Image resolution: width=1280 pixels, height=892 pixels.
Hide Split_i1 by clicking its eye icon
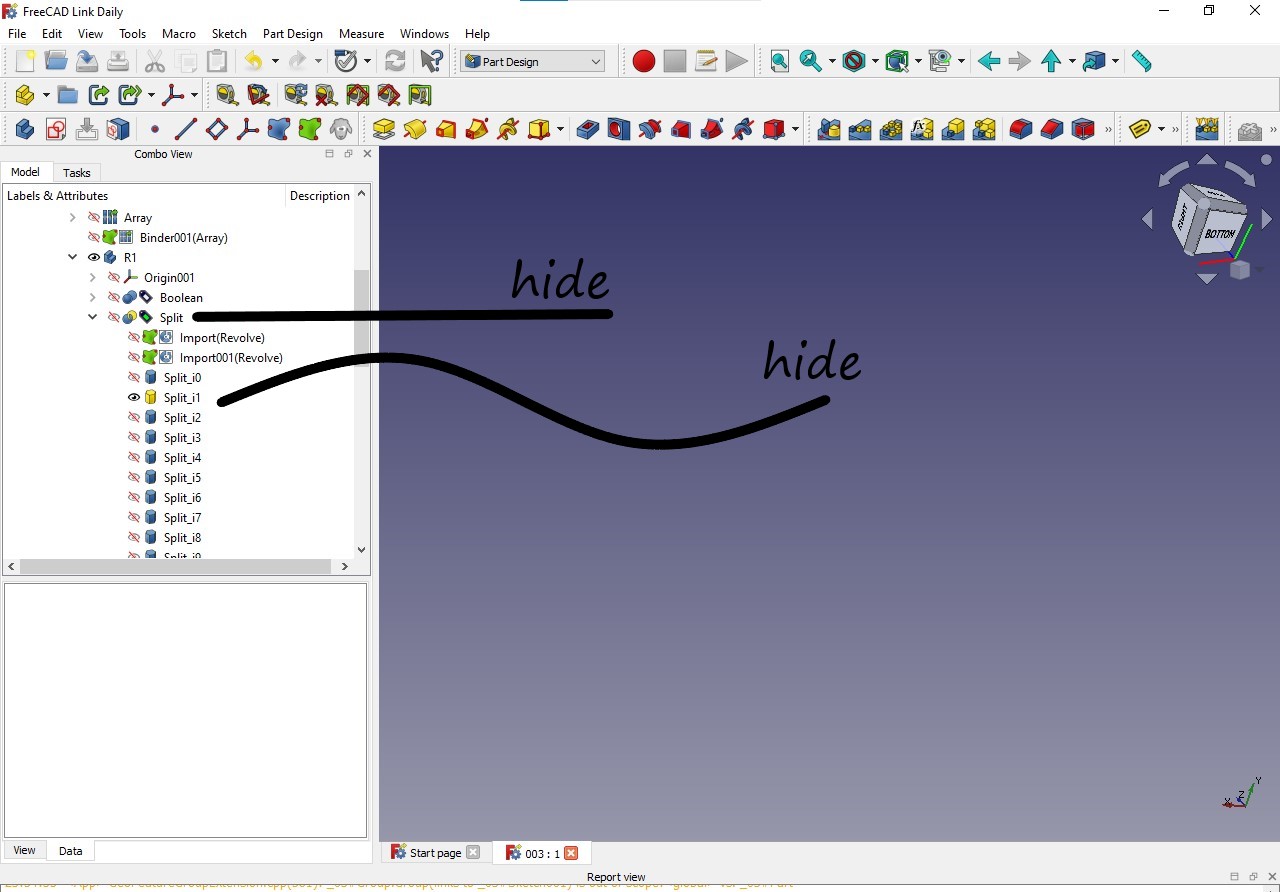click(x=133, y=397)
